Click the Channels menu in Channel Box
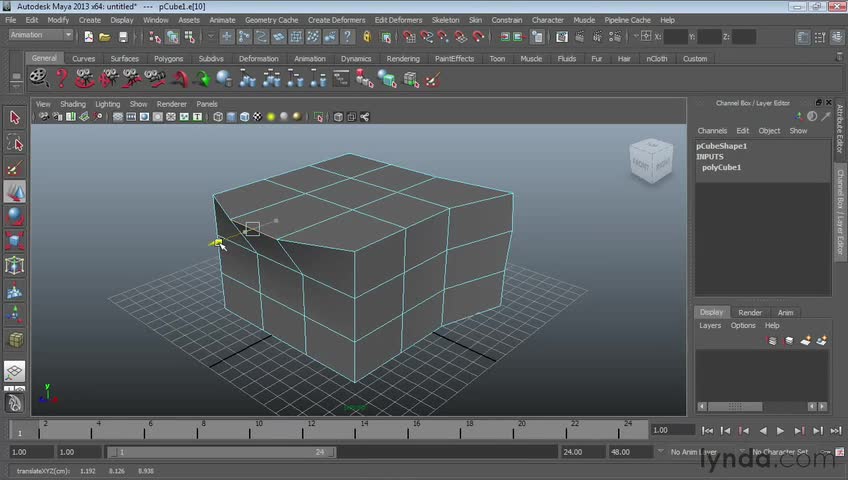Viewport: 848px width, 480px height. pyautogui.click(x=712, y=131)
